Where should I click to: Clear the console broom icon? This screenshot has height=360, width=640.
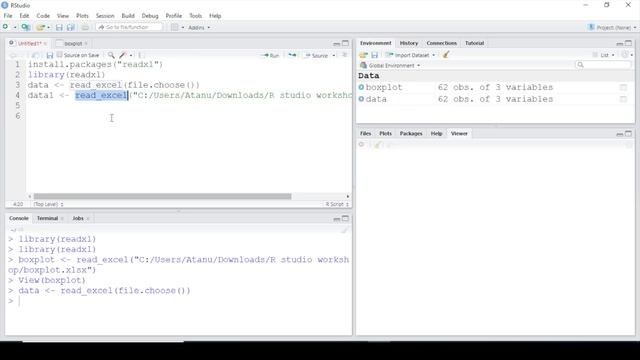pos(344,230)
